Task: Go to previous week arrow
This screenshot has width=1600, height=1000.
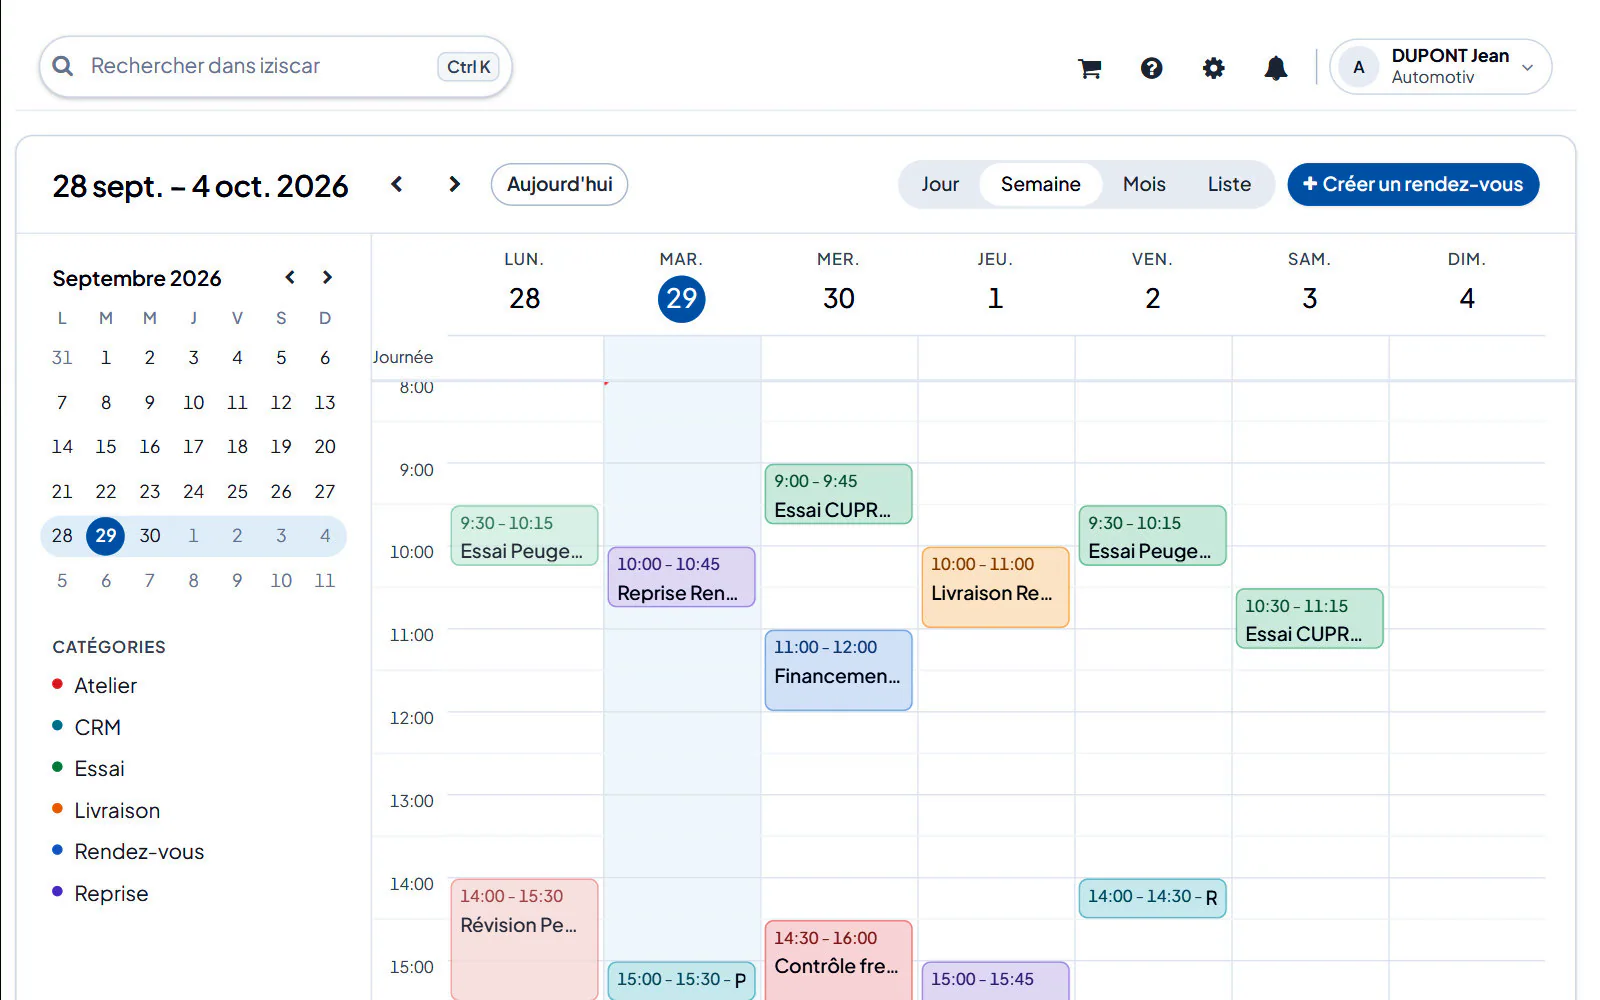Action: point(397,184)
